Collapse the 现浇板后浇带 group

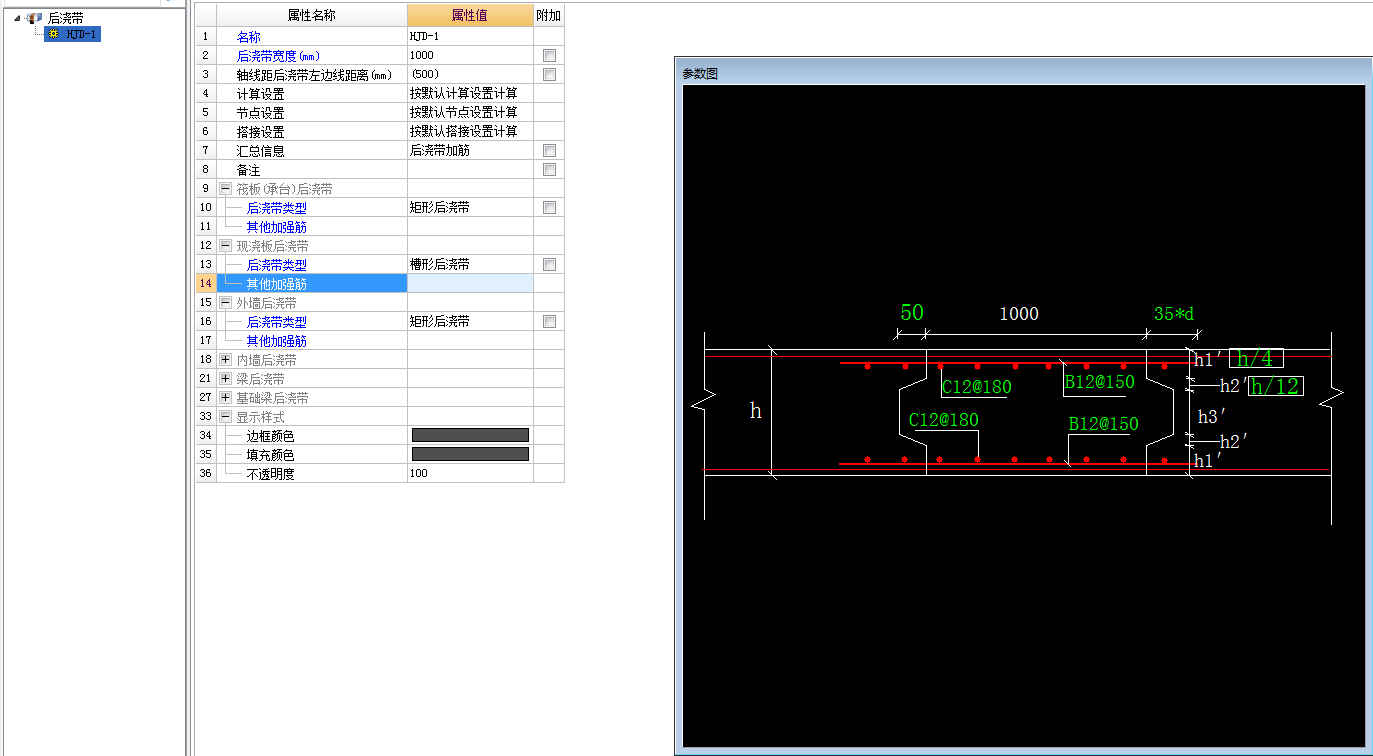pos(225,245)
